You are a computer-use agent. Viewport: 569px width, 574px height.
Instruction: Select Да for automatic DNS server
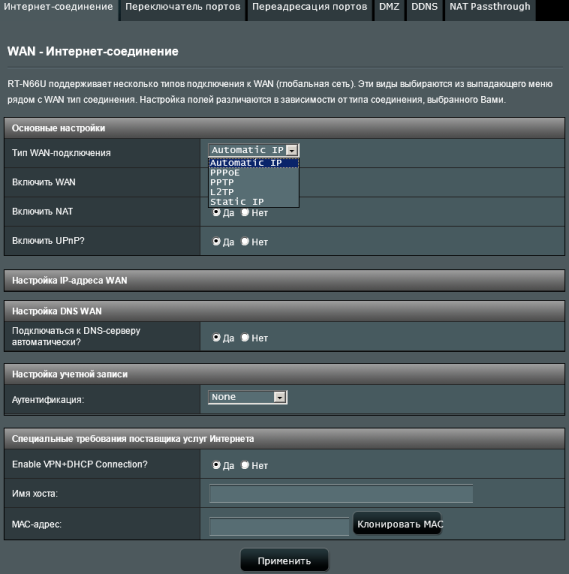216,338
